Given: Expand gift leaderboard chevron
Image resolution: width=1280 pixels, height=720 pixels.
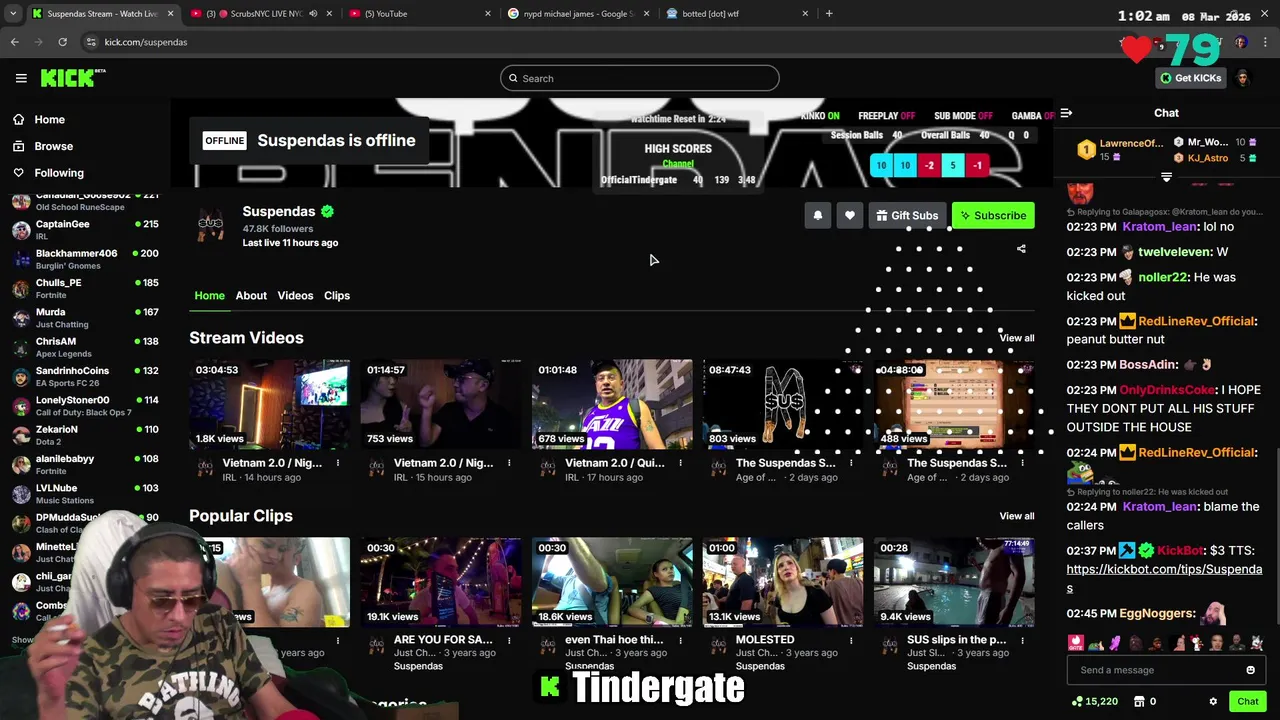Looking at the screenshot, I should click(x=1166, y=177).
